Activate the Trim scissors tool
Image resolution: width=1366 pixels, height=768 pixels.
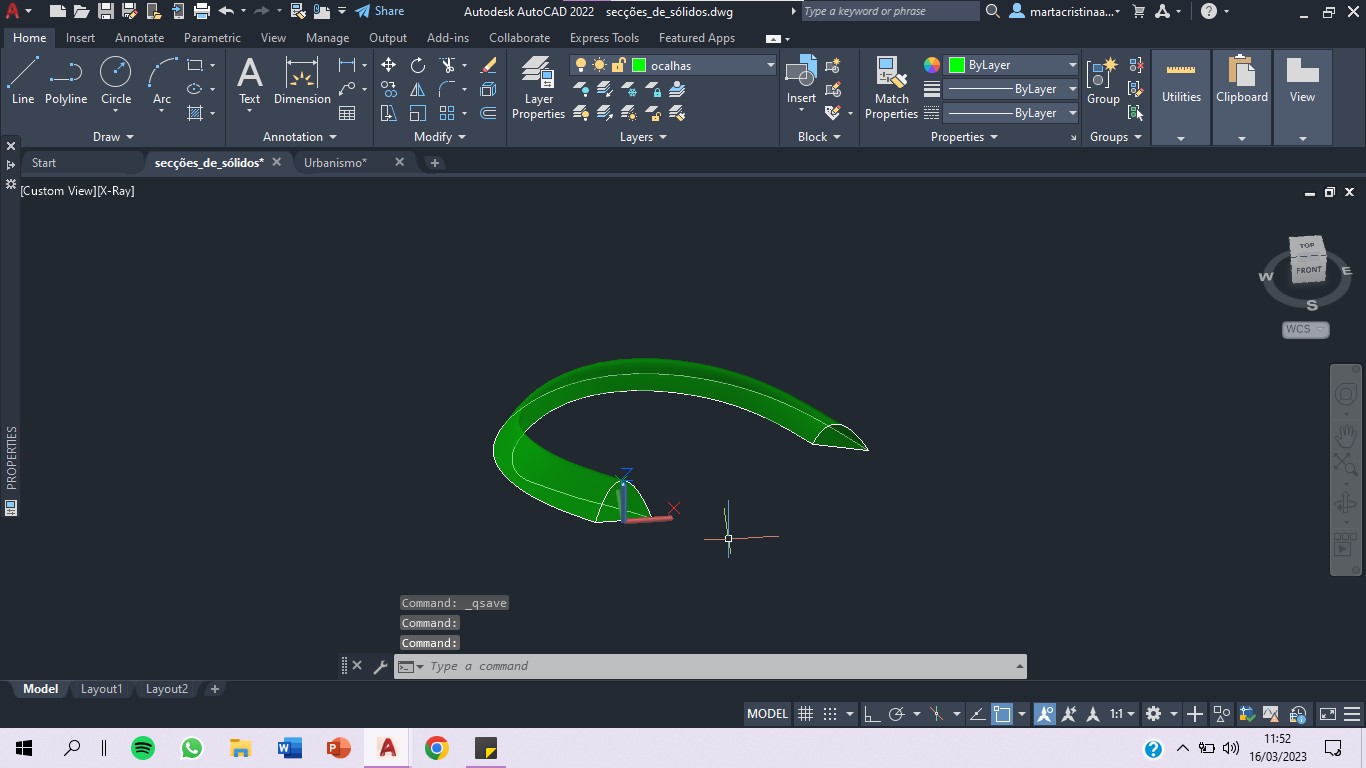click(448, 65)
